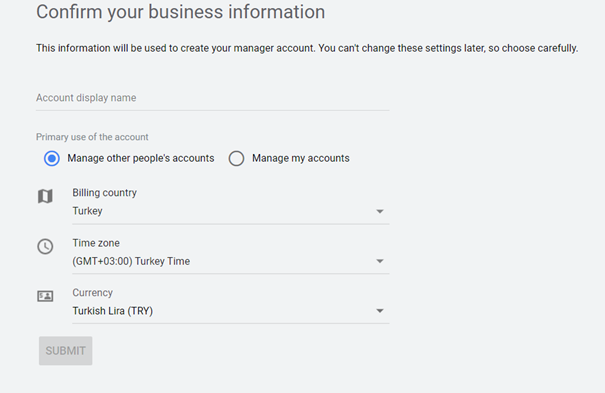The height and width of the screenshot is (393, 605).
Task: Select Manage my accounts radio button
Action: pos(236,159)
